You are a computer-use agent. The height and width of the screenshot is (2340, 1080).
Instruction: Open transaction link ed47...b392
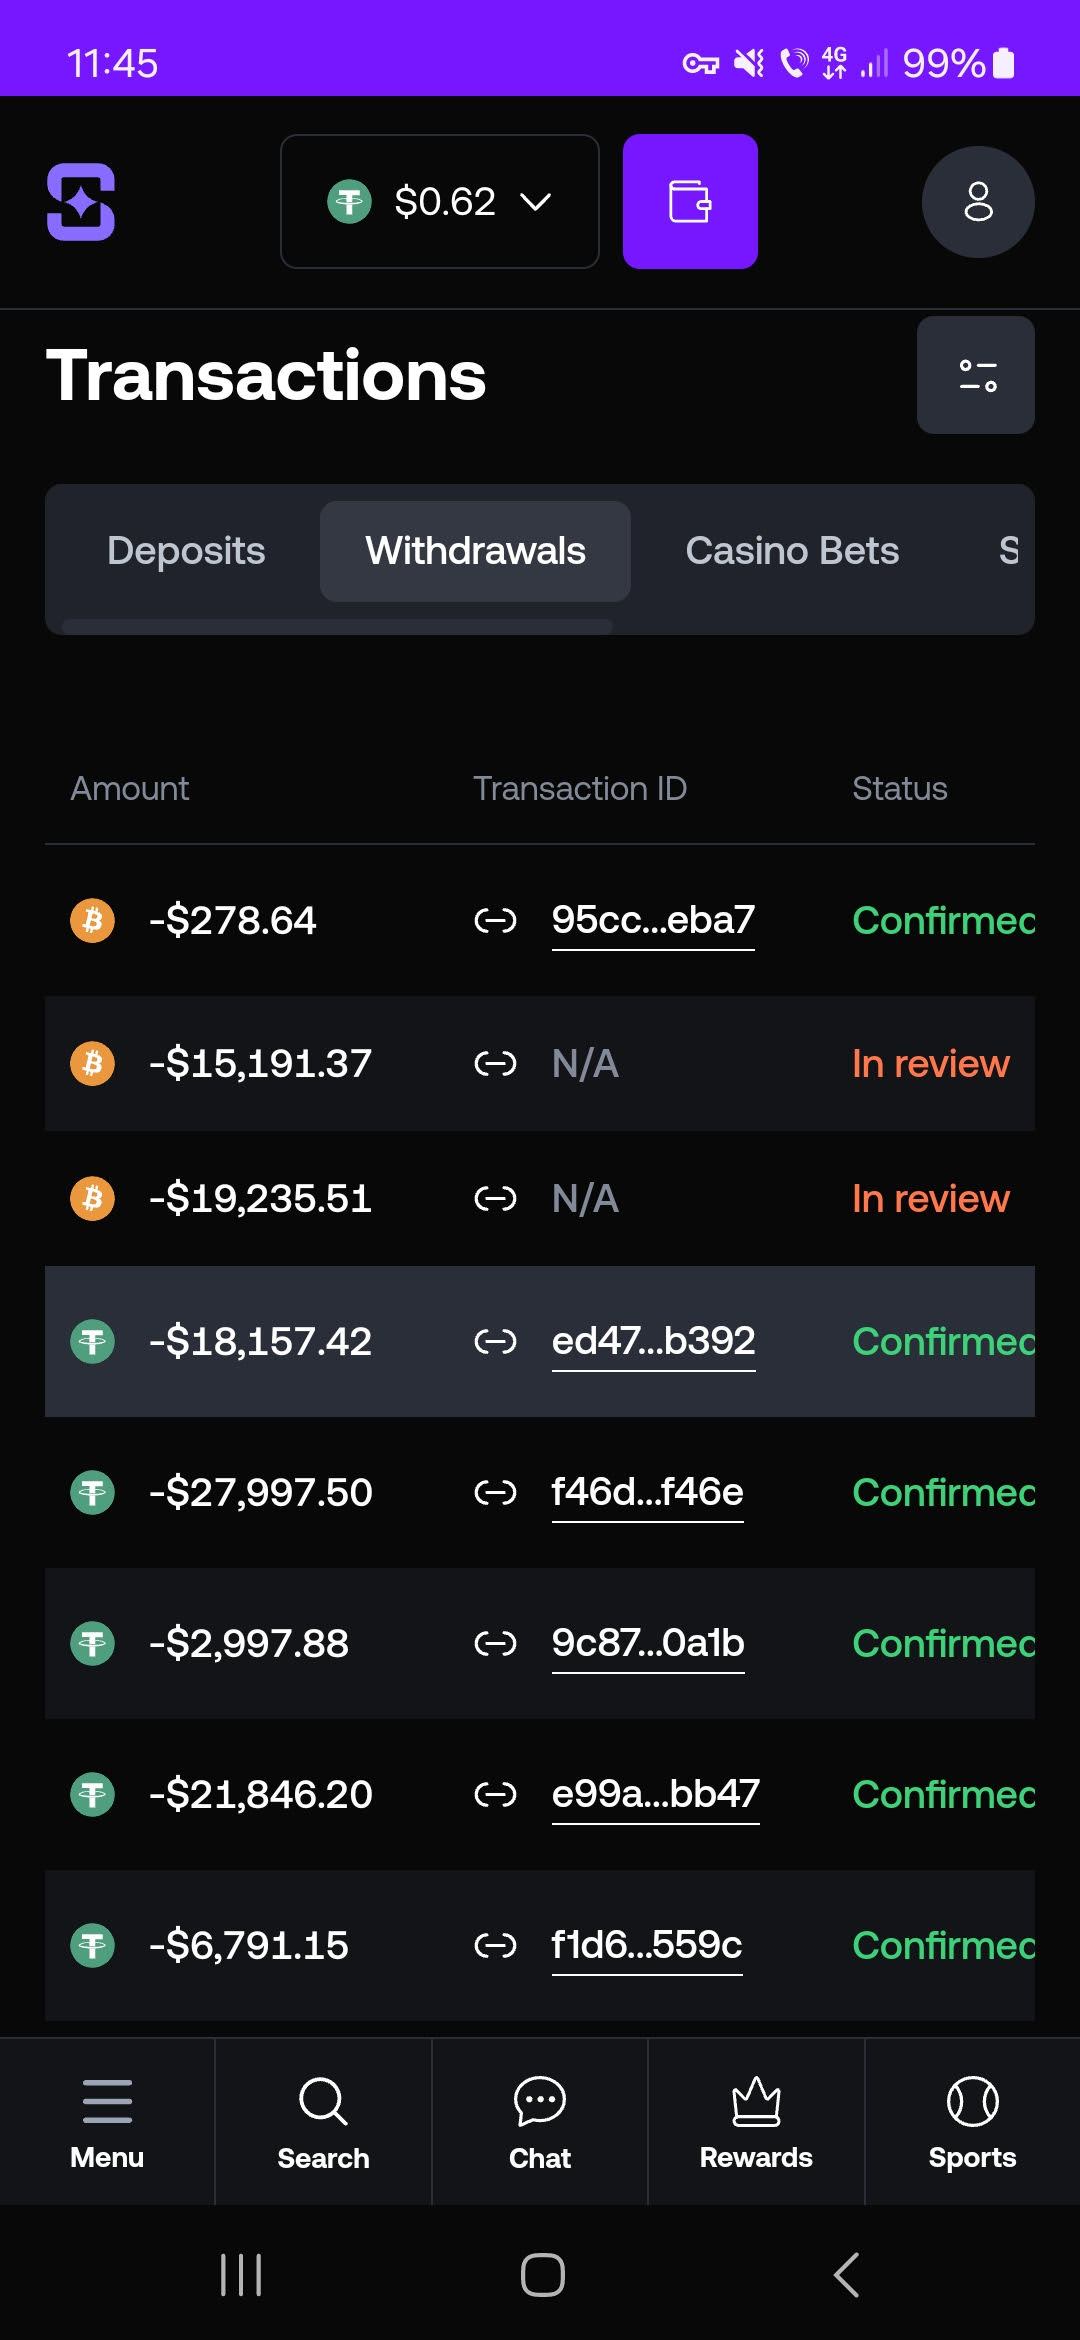pos(653,1341)
